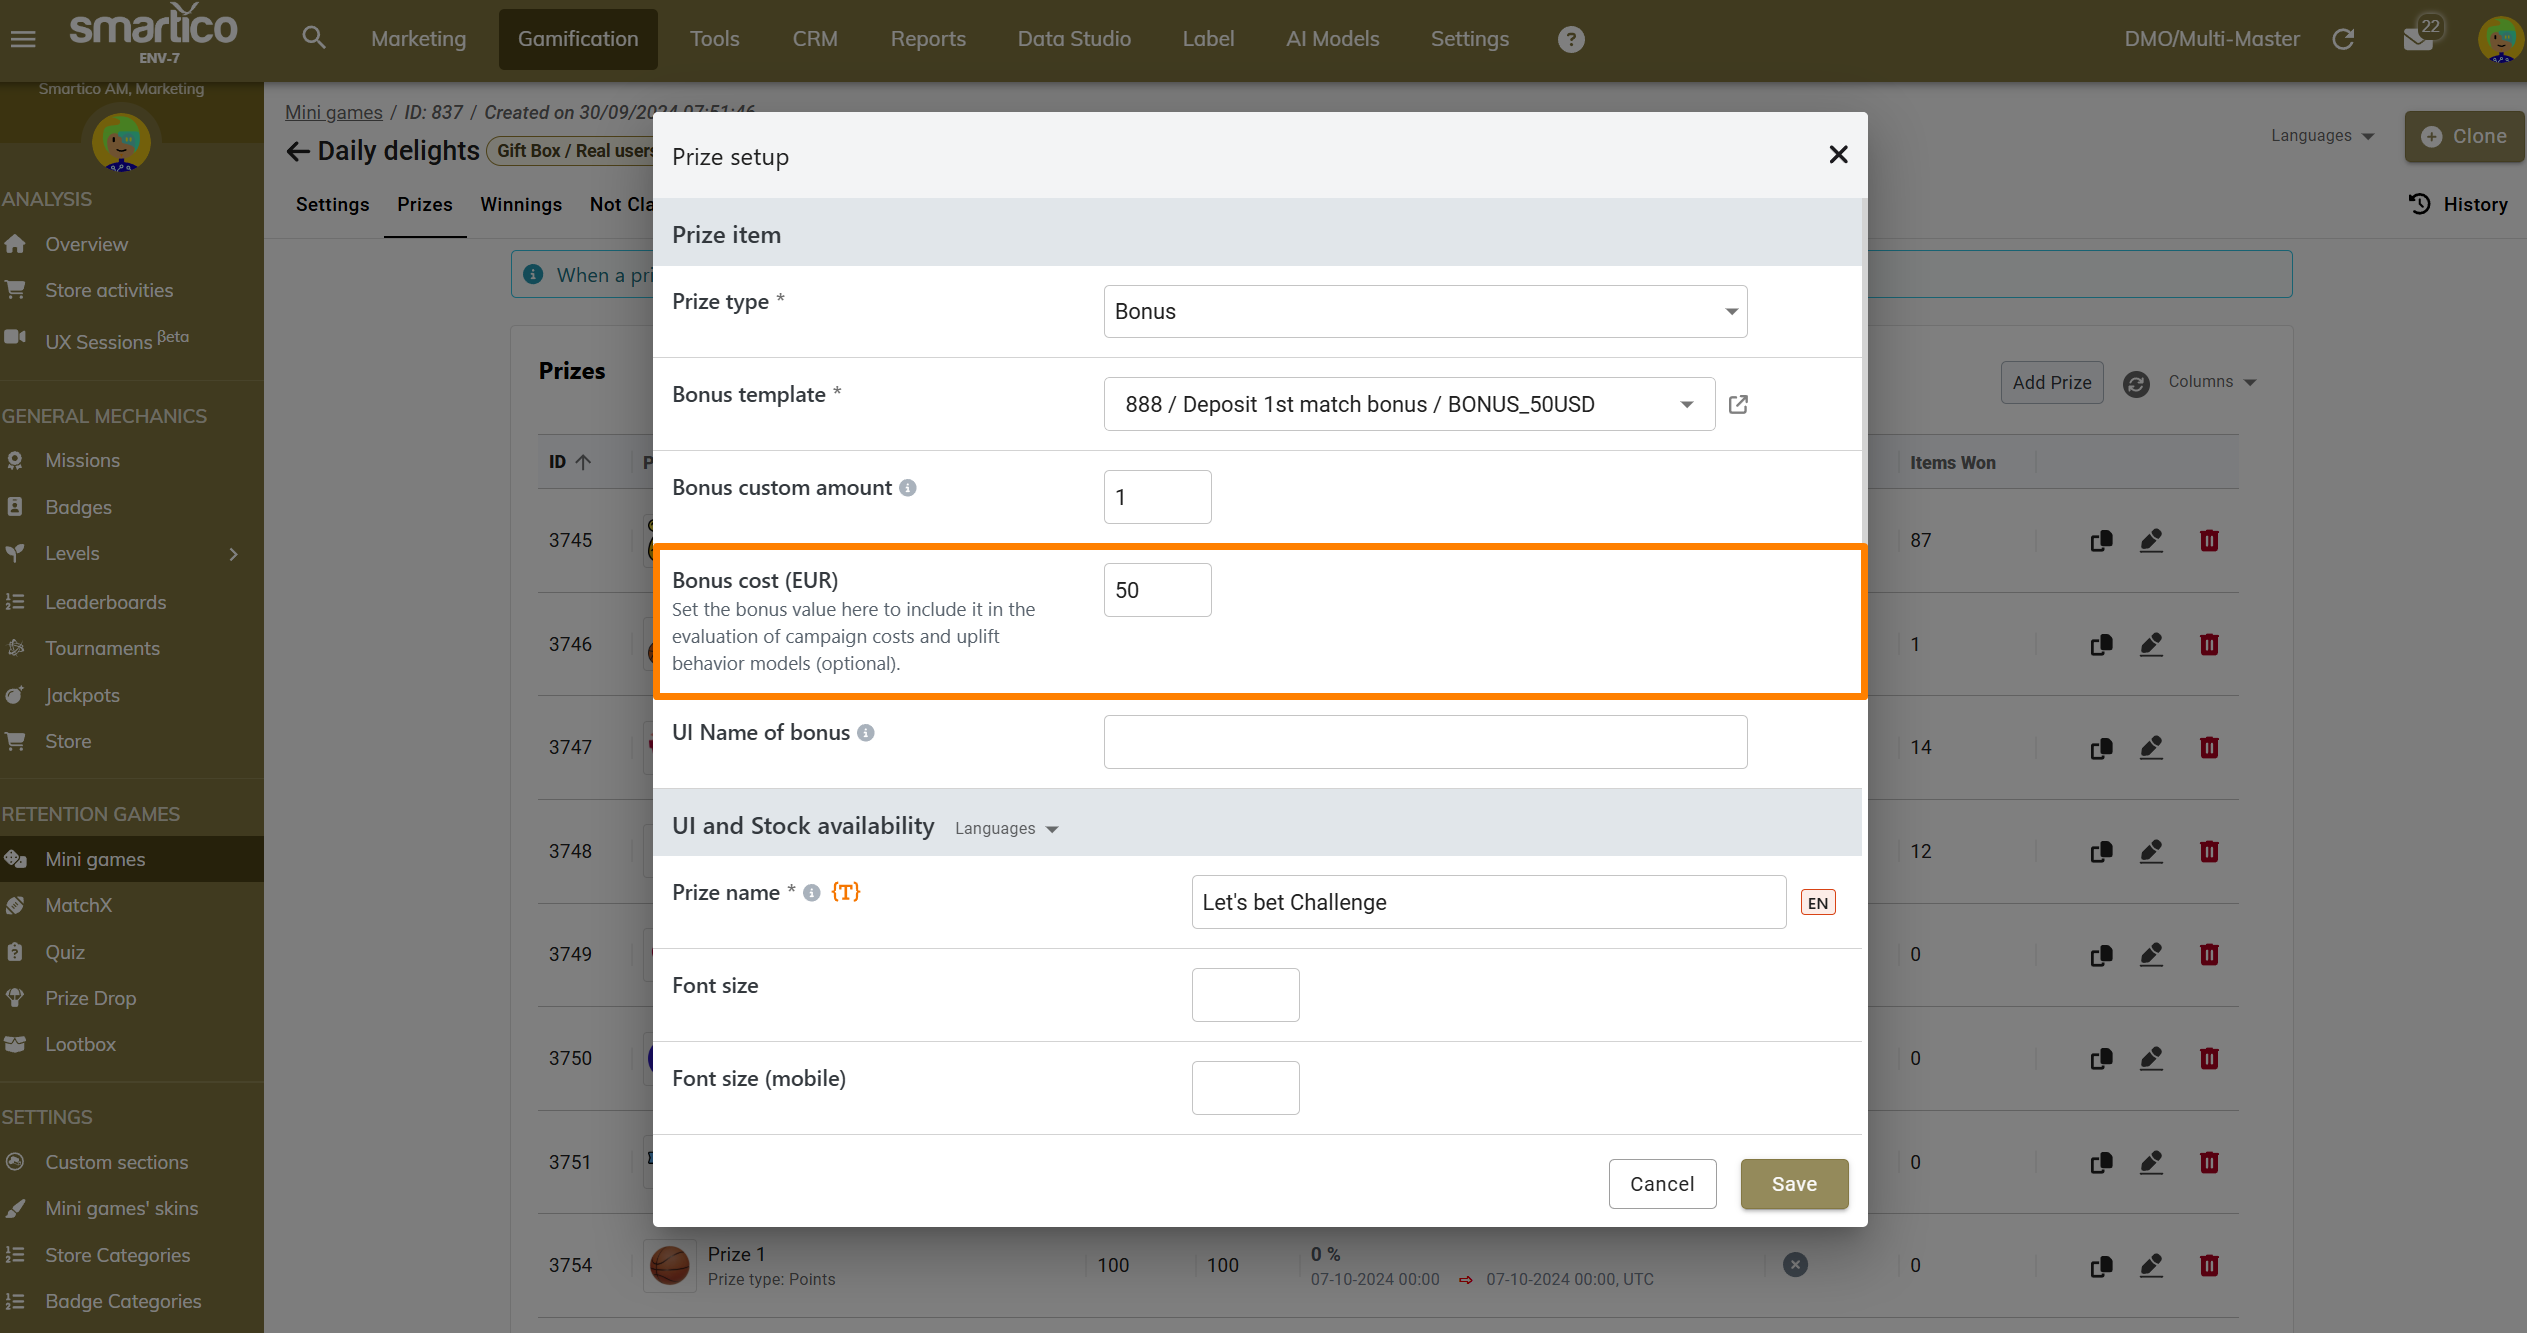This screenshot has height=1333, width=2527.
Task: Delete prize row 3745 with trash icon
Action: click(x=2209, y=541)
